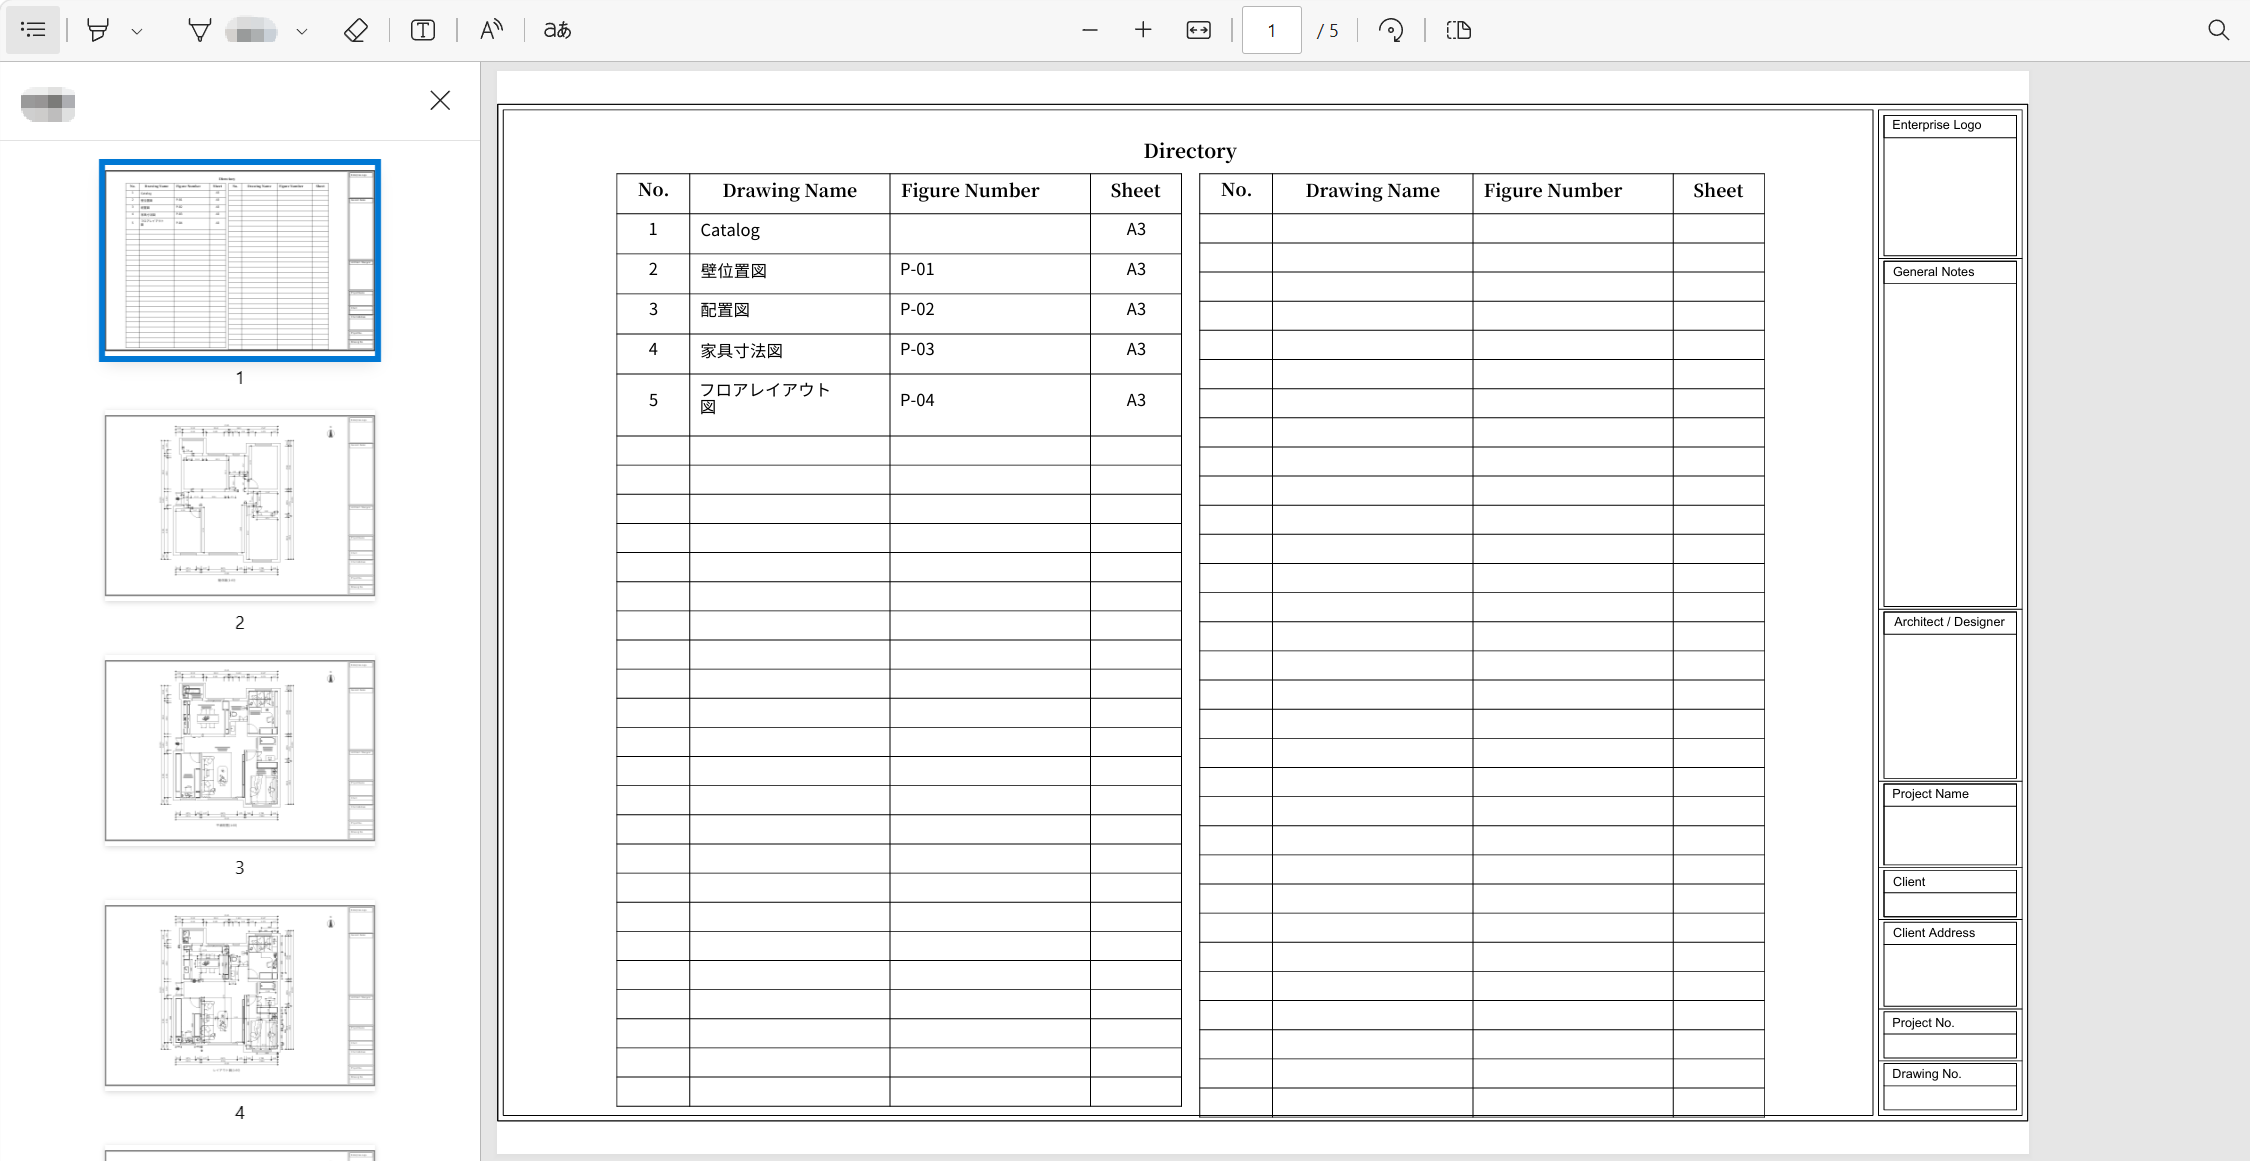Click the "Directory" title text
This screenshot has height=1161, width=2250.
coord(1190,151)
